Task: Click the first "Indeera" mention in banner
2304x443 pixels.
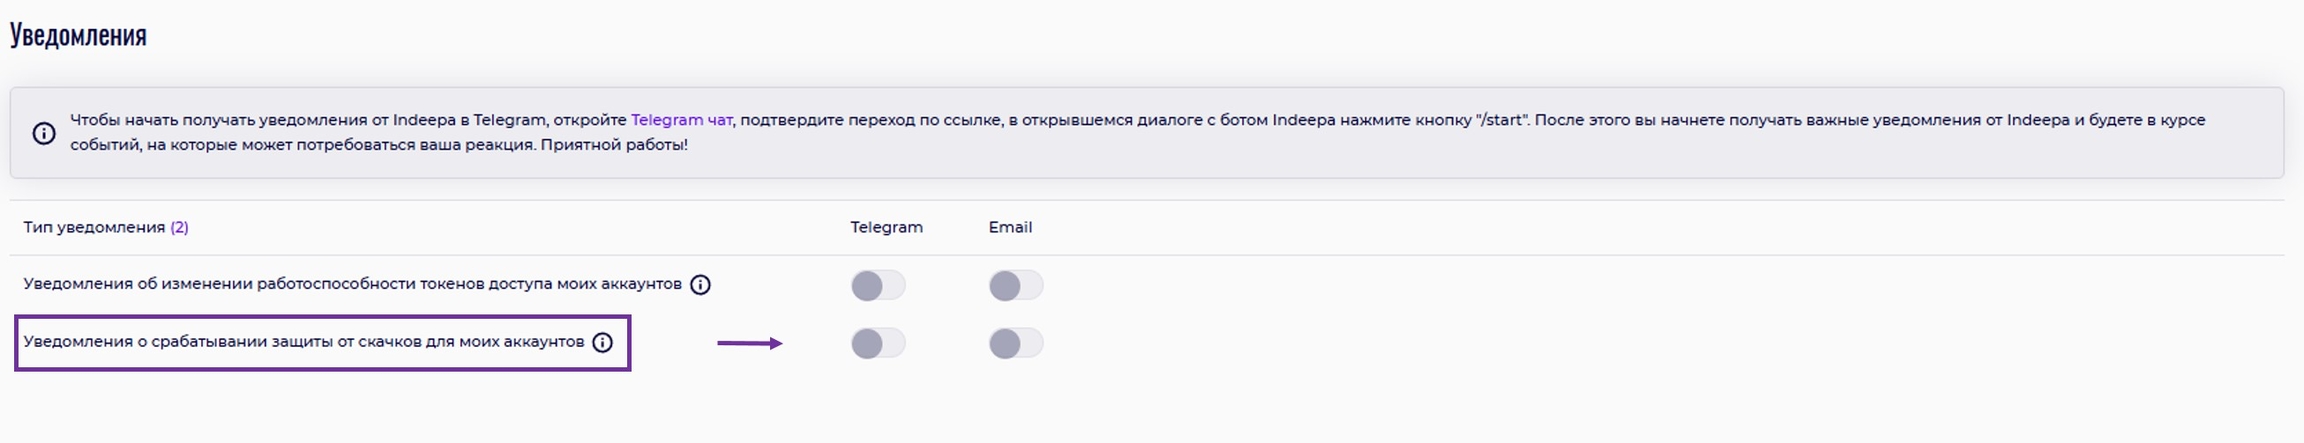Action: point(424,120)
